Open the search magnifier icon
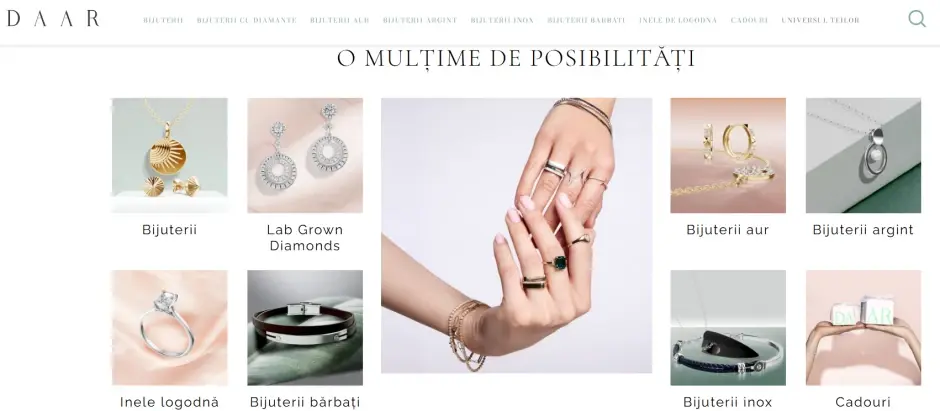 pyautogui.click(x=917, y=19)
